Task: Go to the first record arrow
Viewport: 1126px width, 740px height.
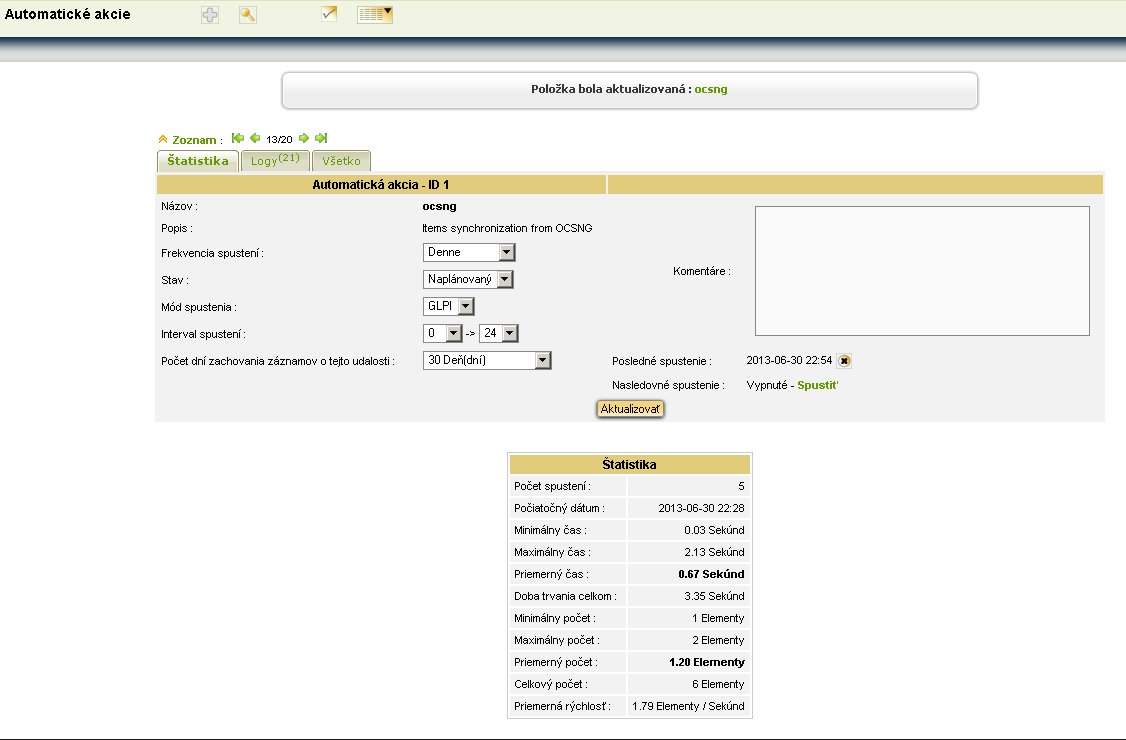Action: tap(238, 138)
